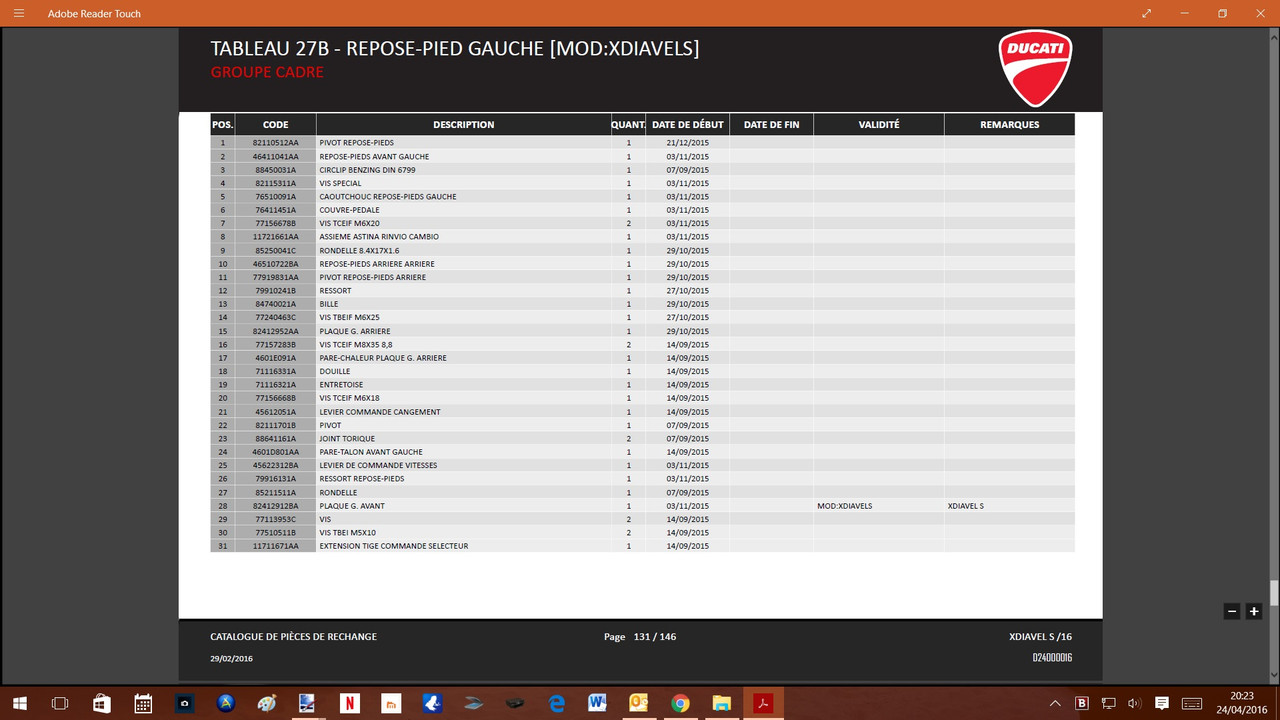The image size is (1280, 720).
Task: Open Task View in the taskbar
Action: [x=60, y=703]
